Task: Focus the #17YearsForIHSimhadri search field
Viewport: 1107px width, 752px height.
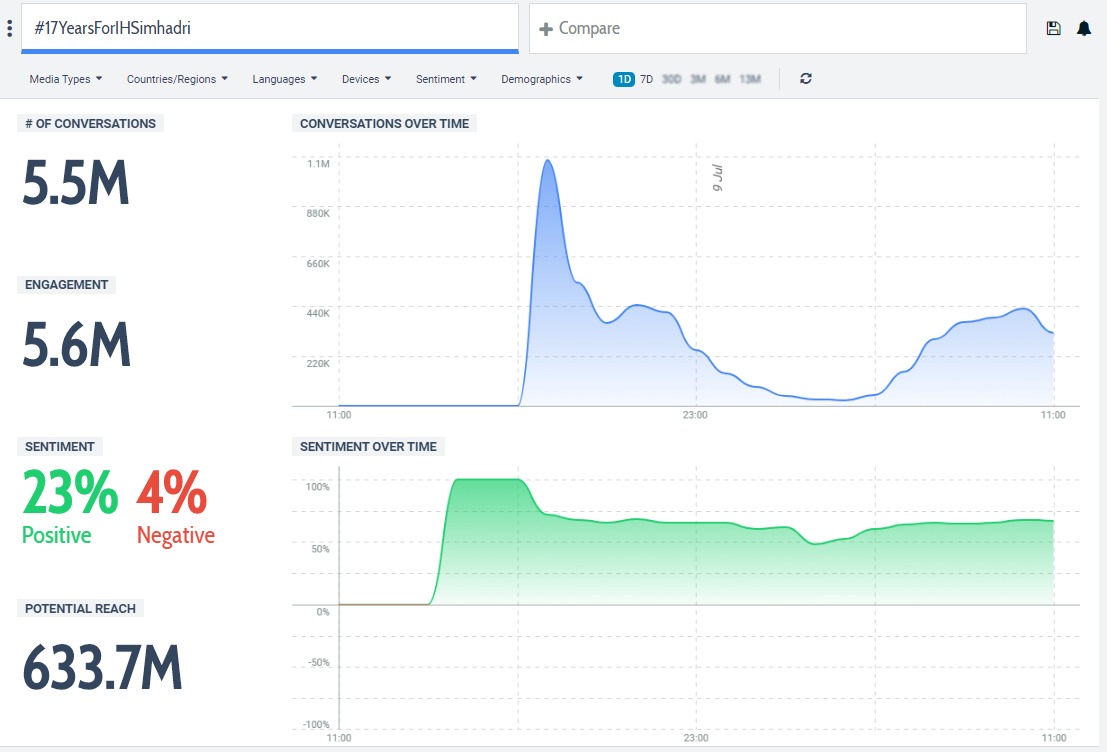Action: point(270,28)
